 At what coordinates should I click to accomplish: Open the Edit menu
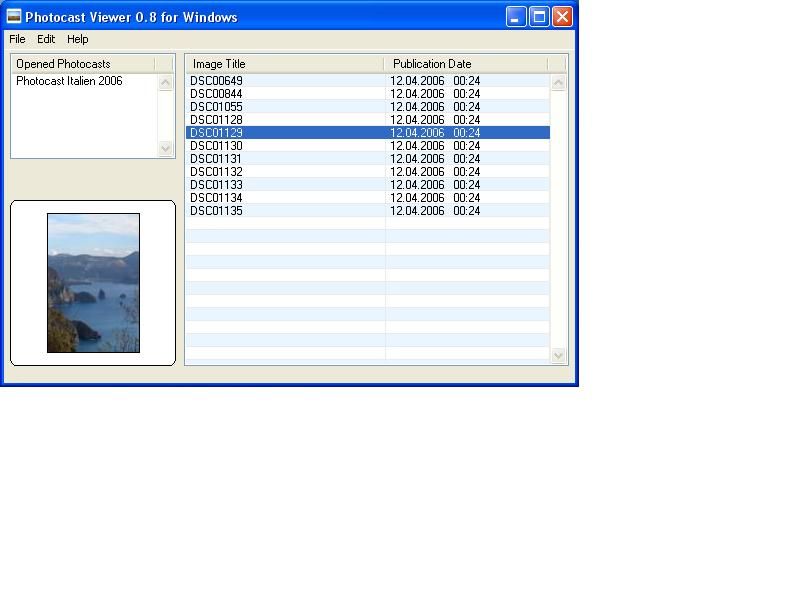46,39
